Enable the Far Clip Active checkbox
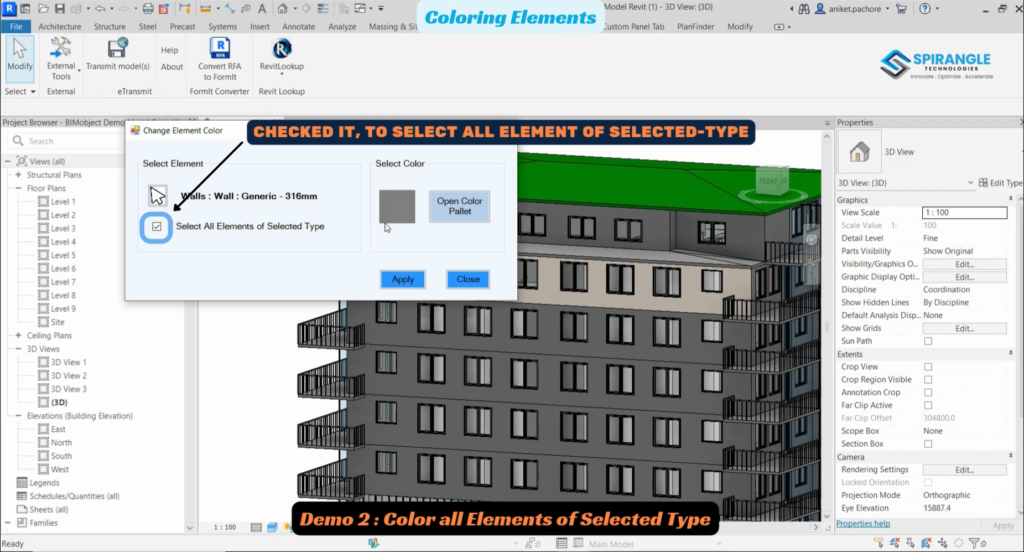 pyautogui.click(x=928, y=406)
